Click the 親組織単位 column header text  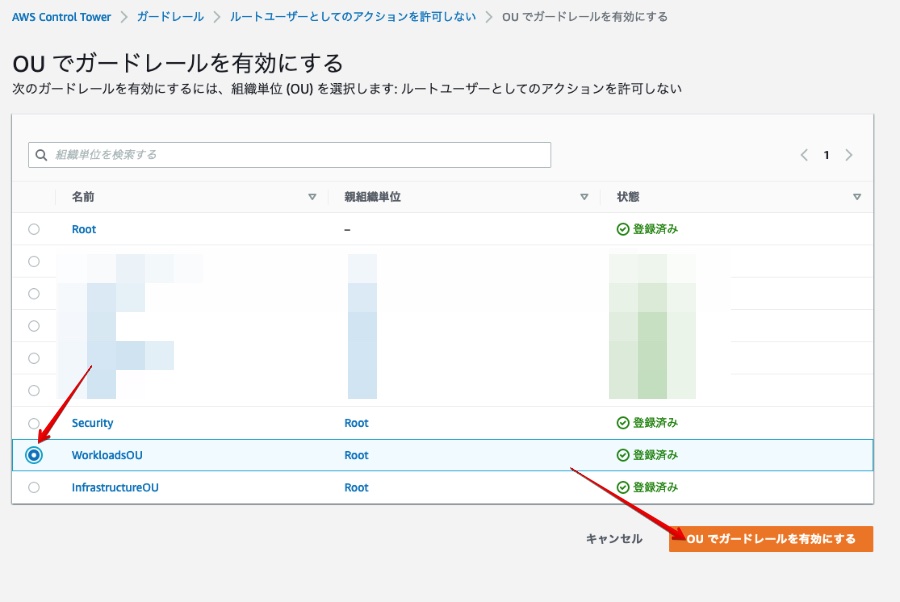coord(373,197)
